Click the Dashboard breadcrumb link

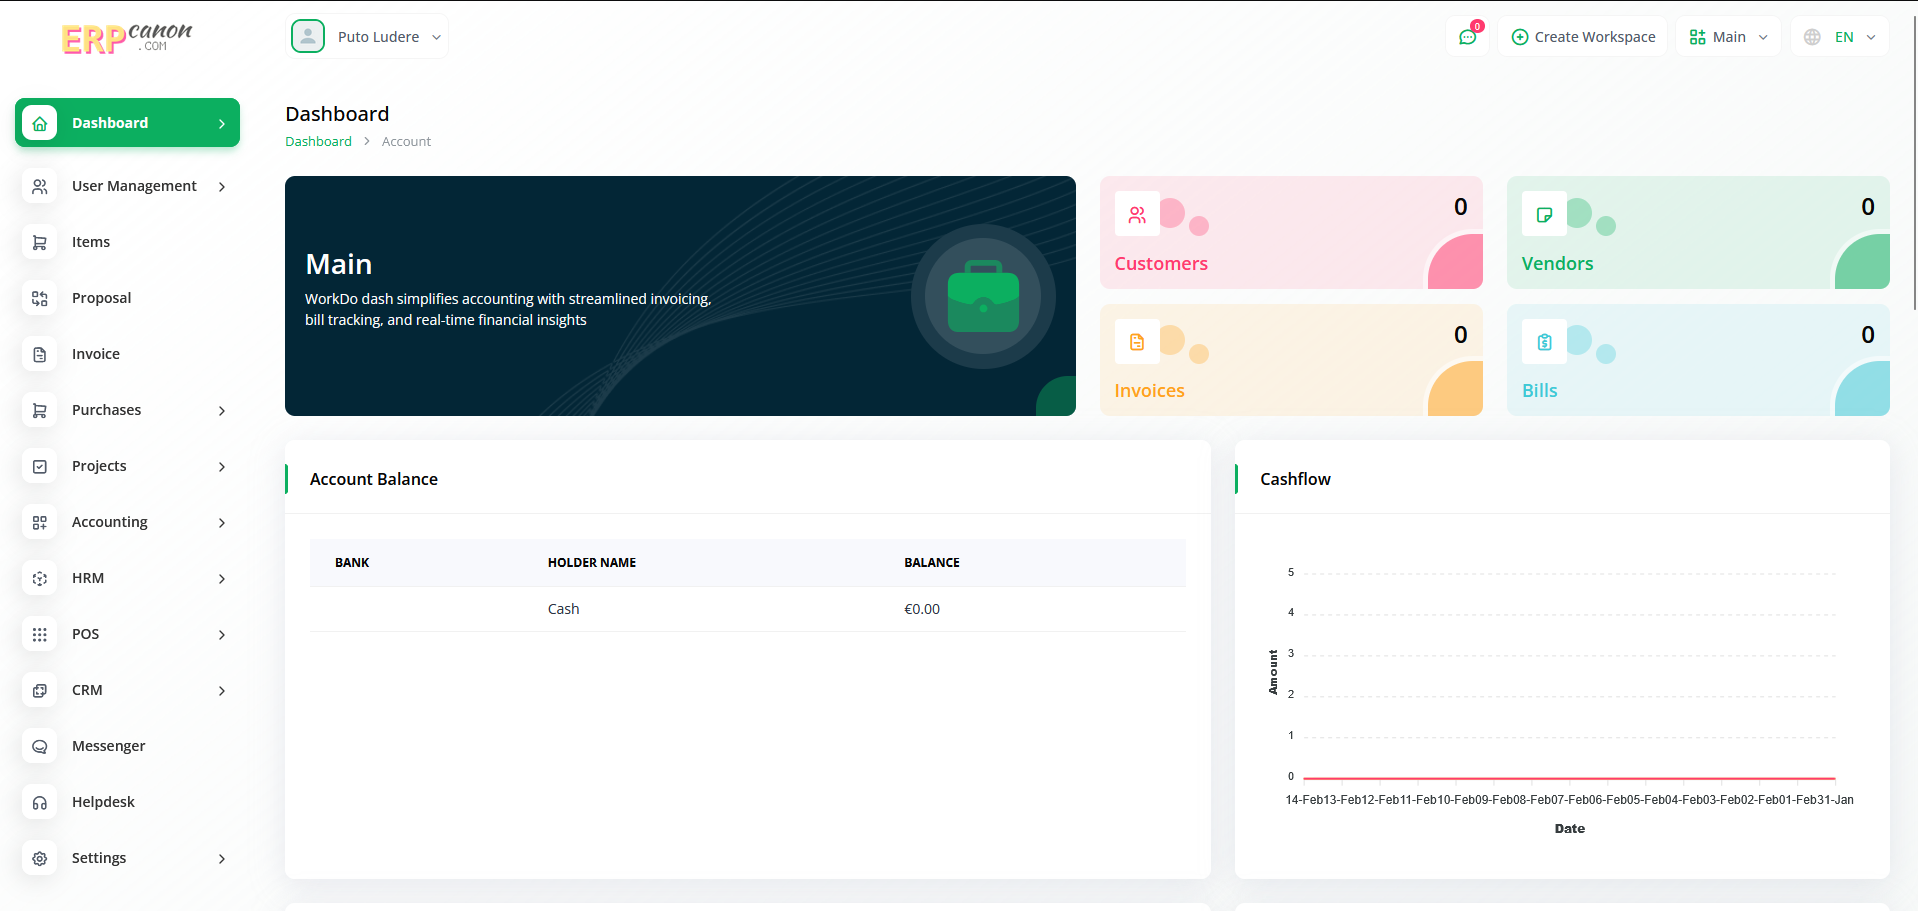318,141
